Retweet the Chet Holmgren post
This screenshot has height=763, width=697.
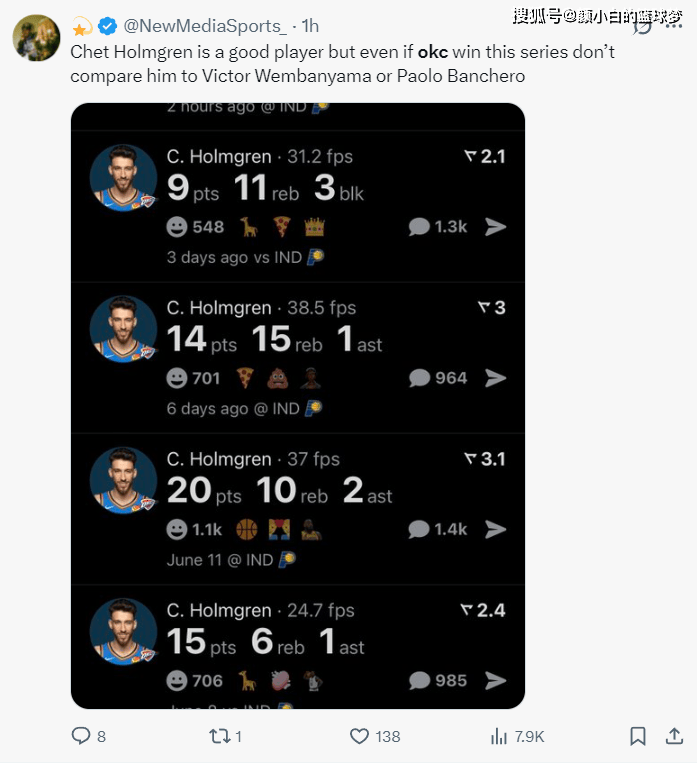(x=217, y=736)
